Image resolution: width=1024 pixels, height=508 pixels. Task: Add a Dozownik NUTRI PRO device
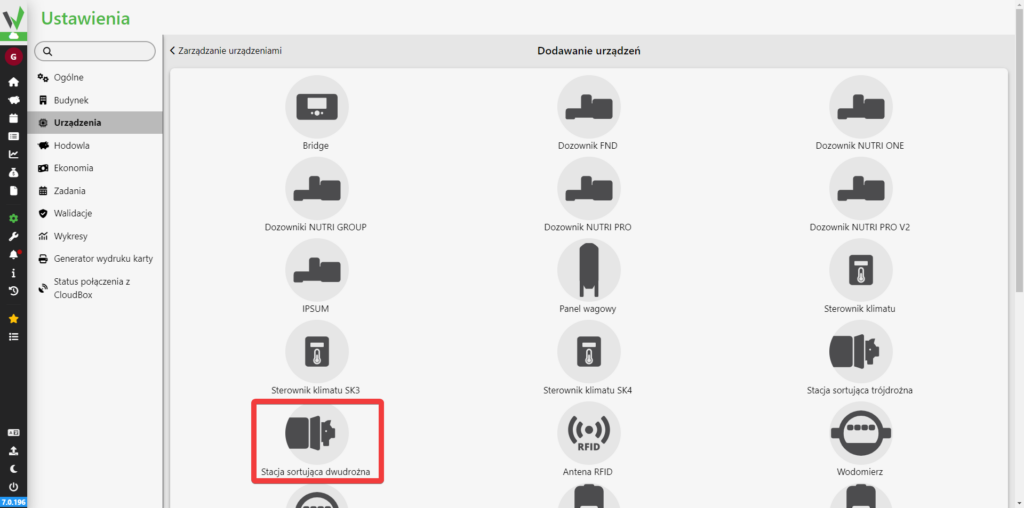[588, 195]
